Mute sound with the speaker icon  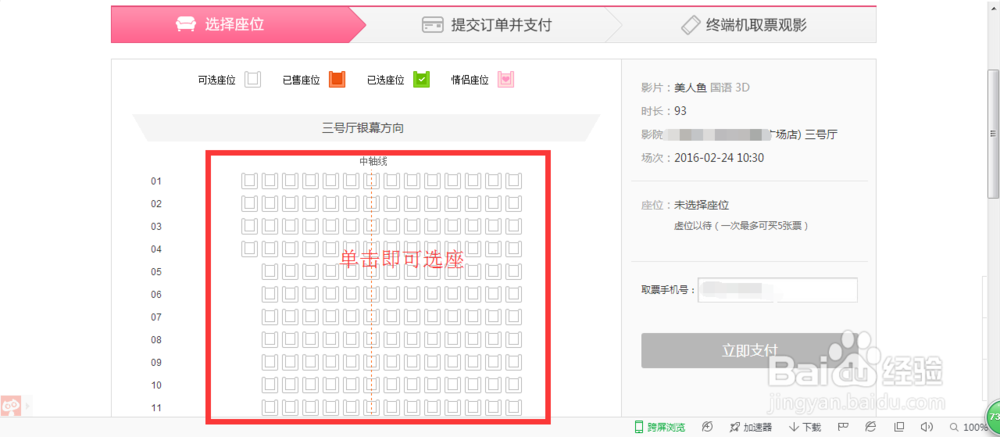927,427
